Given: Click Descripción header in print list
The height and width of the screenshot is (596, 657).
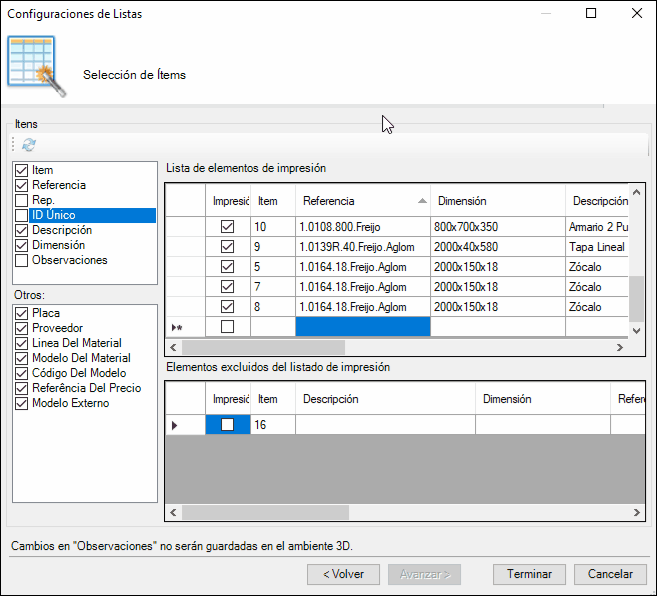Looking at the screenshot, I should tap(597, 201).
